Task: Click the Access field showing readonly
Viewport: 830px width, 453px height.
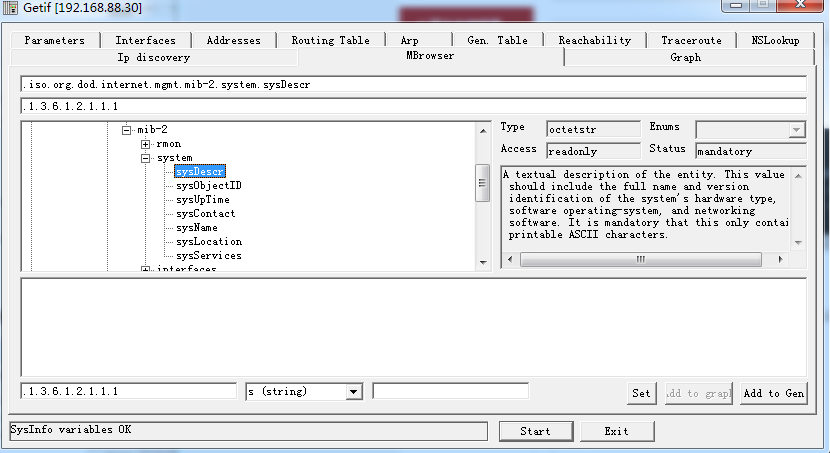Action: click(x=593, y=151)
